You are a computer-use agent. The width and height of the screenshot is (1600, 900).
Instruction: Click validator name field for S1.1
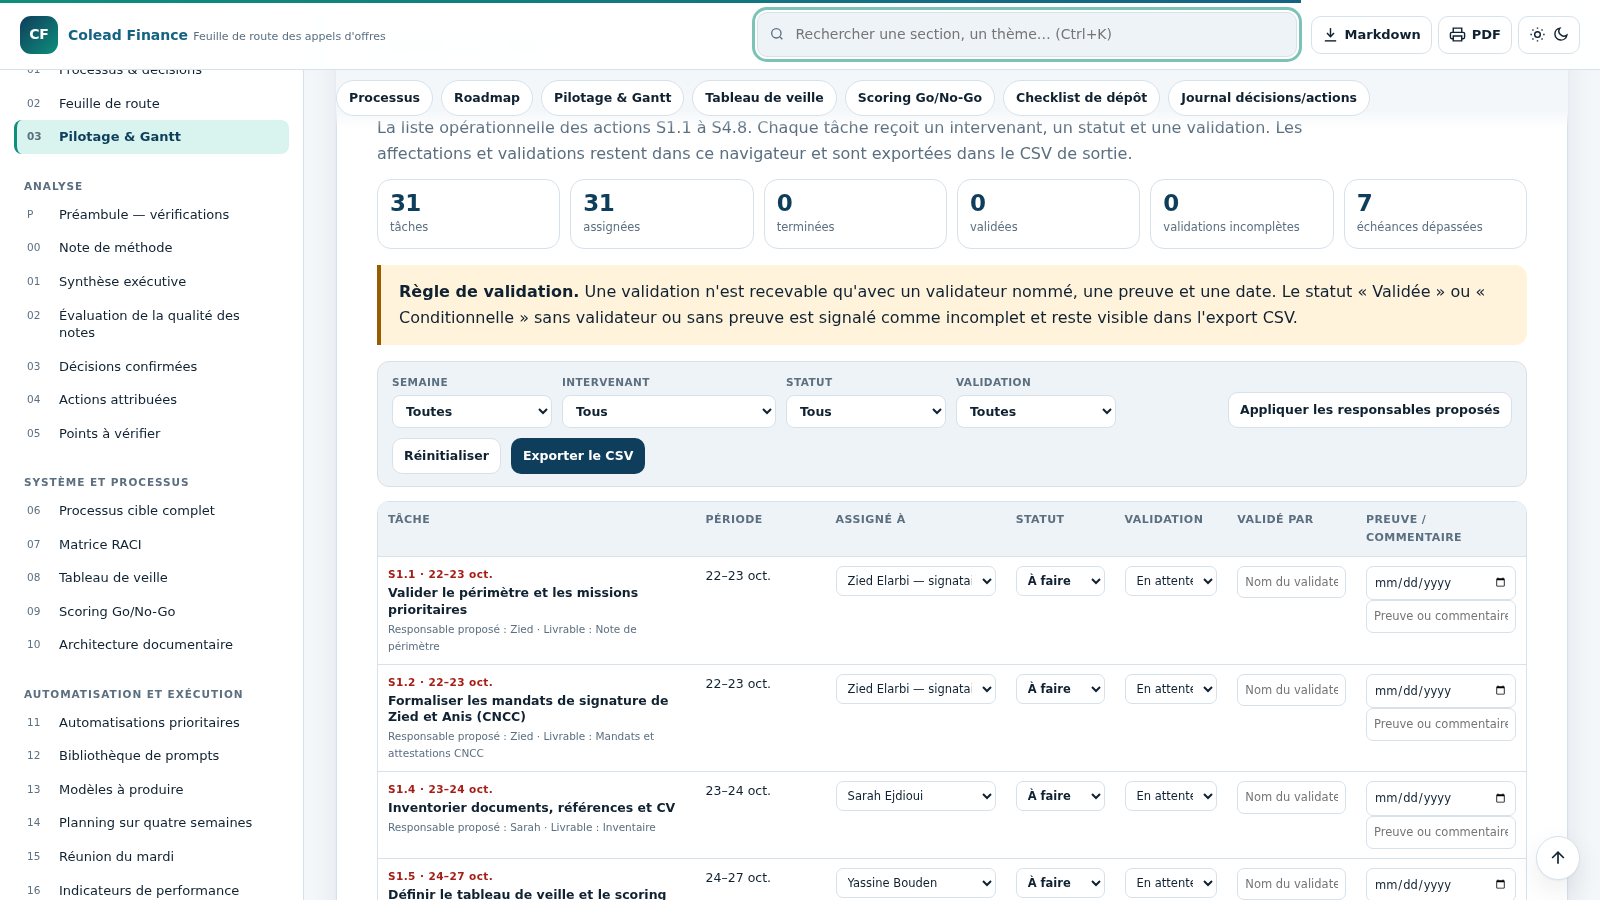coord(1291,582)
